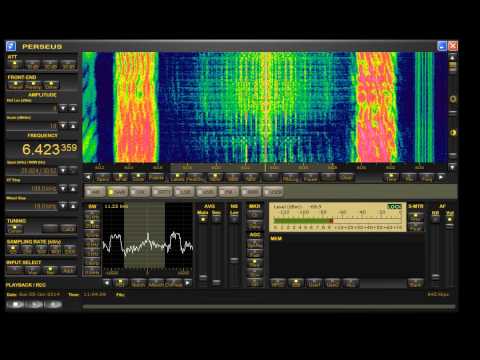This screenshot has height=360, width=480.
Task: Select SAM demodulation mode
Action: [117, 192]
